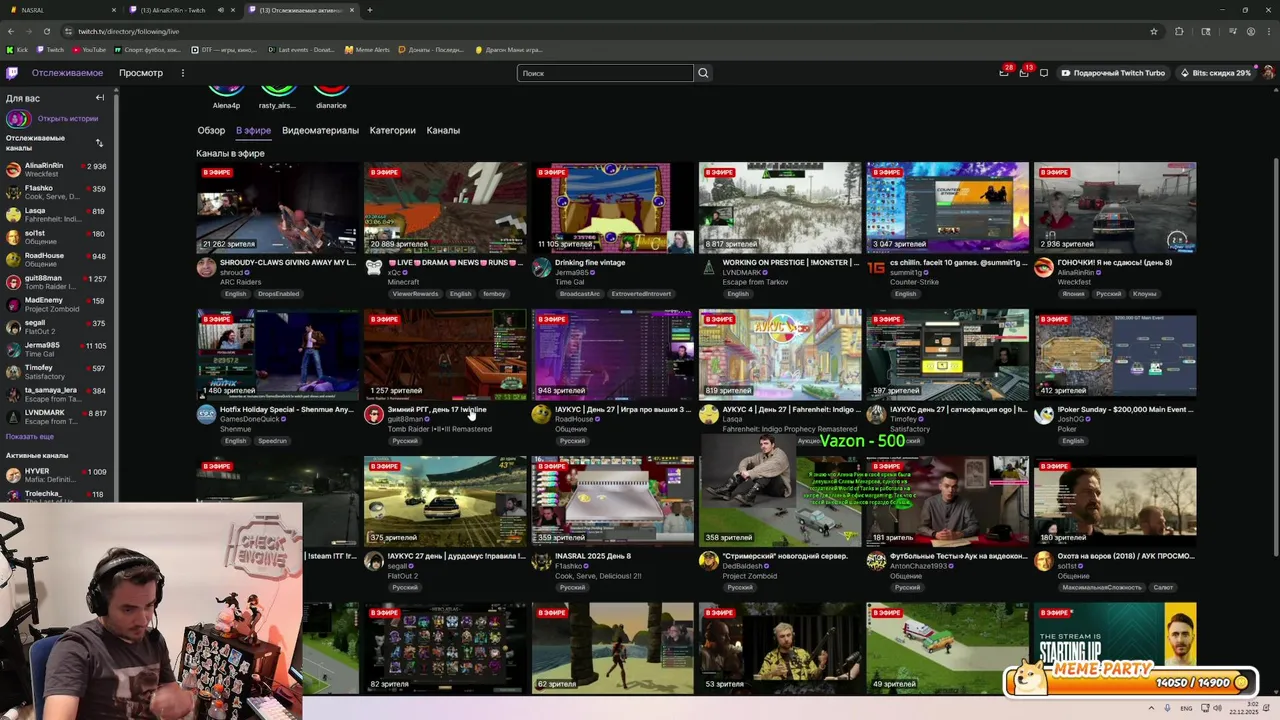Click Drinking fine vintage stream title
Viewport: 1280px width, 720px height.
(x=590, y=263)
